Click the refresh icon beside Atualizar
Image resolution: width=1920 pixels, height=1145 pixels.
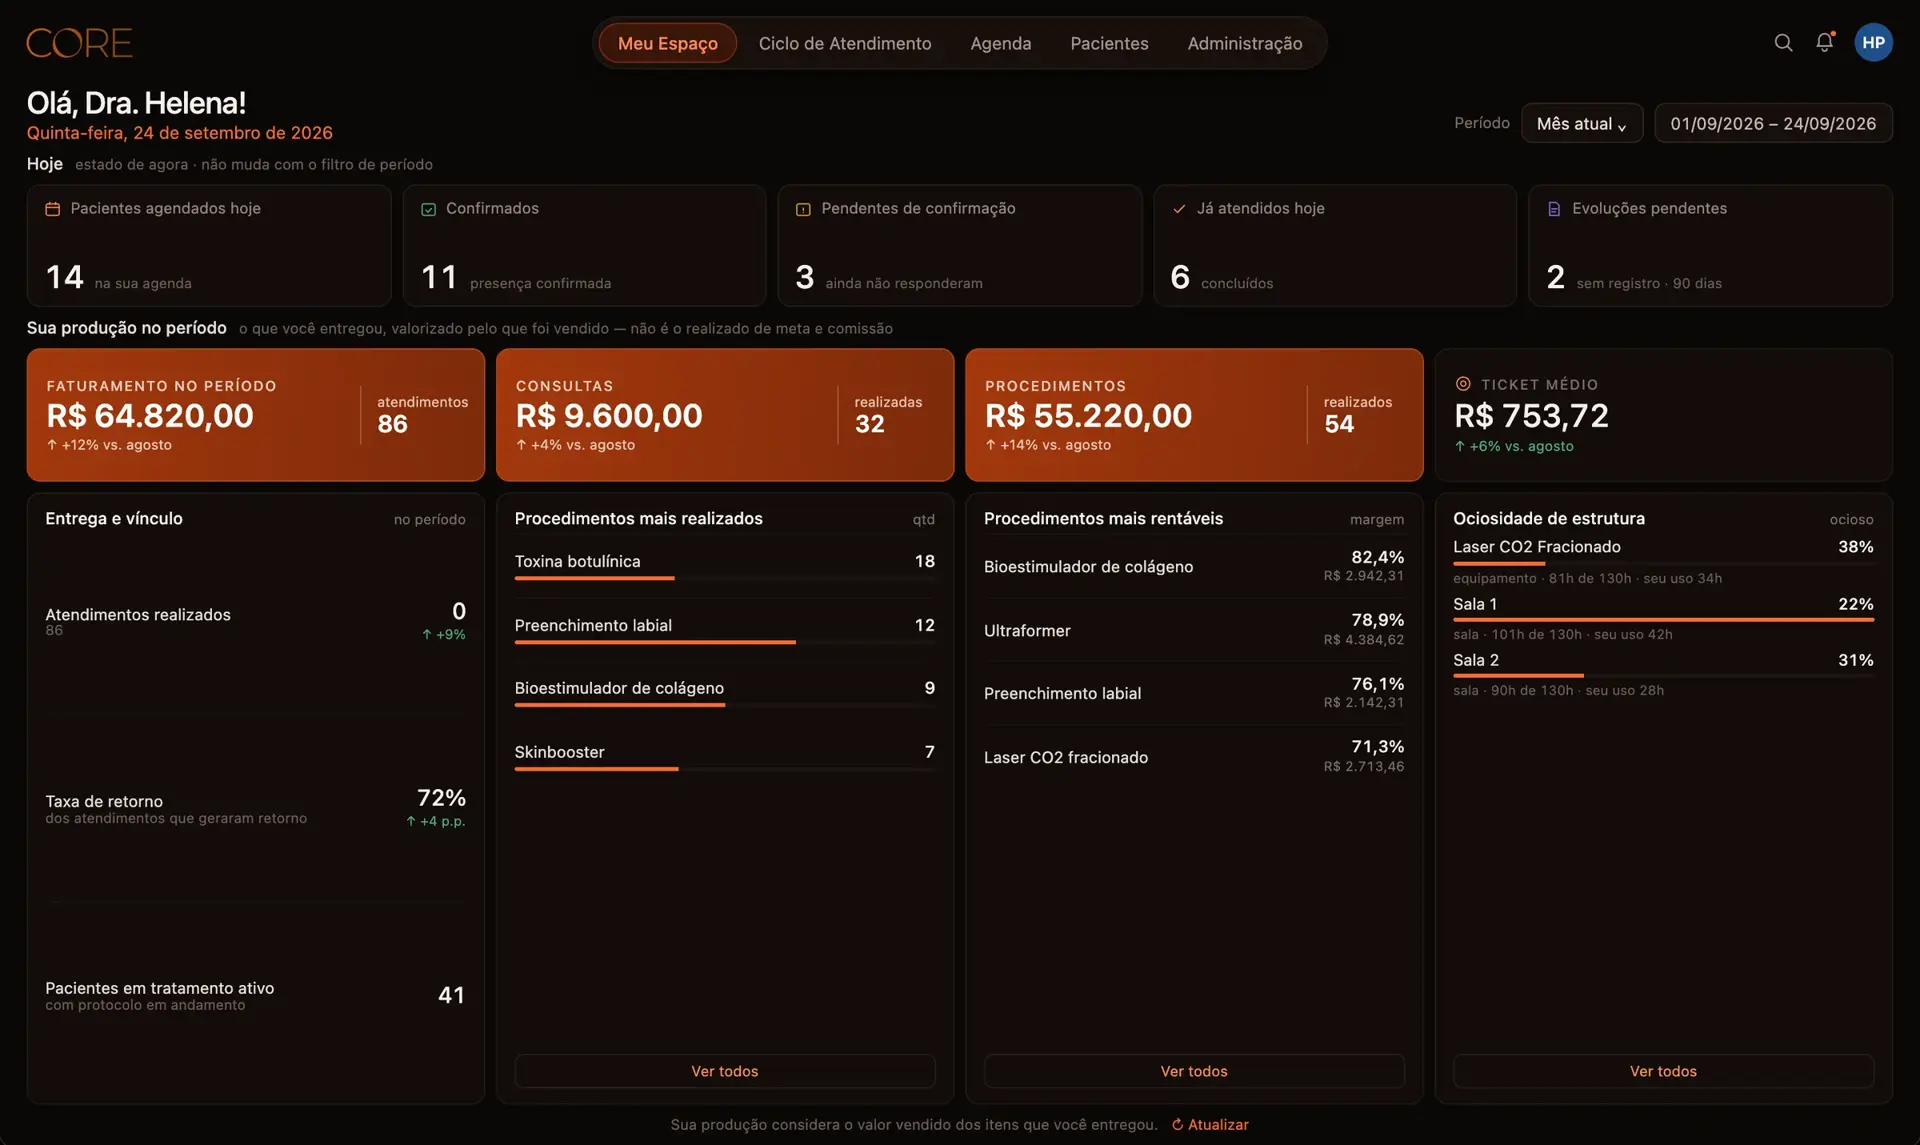(x=1177, y=1125)
